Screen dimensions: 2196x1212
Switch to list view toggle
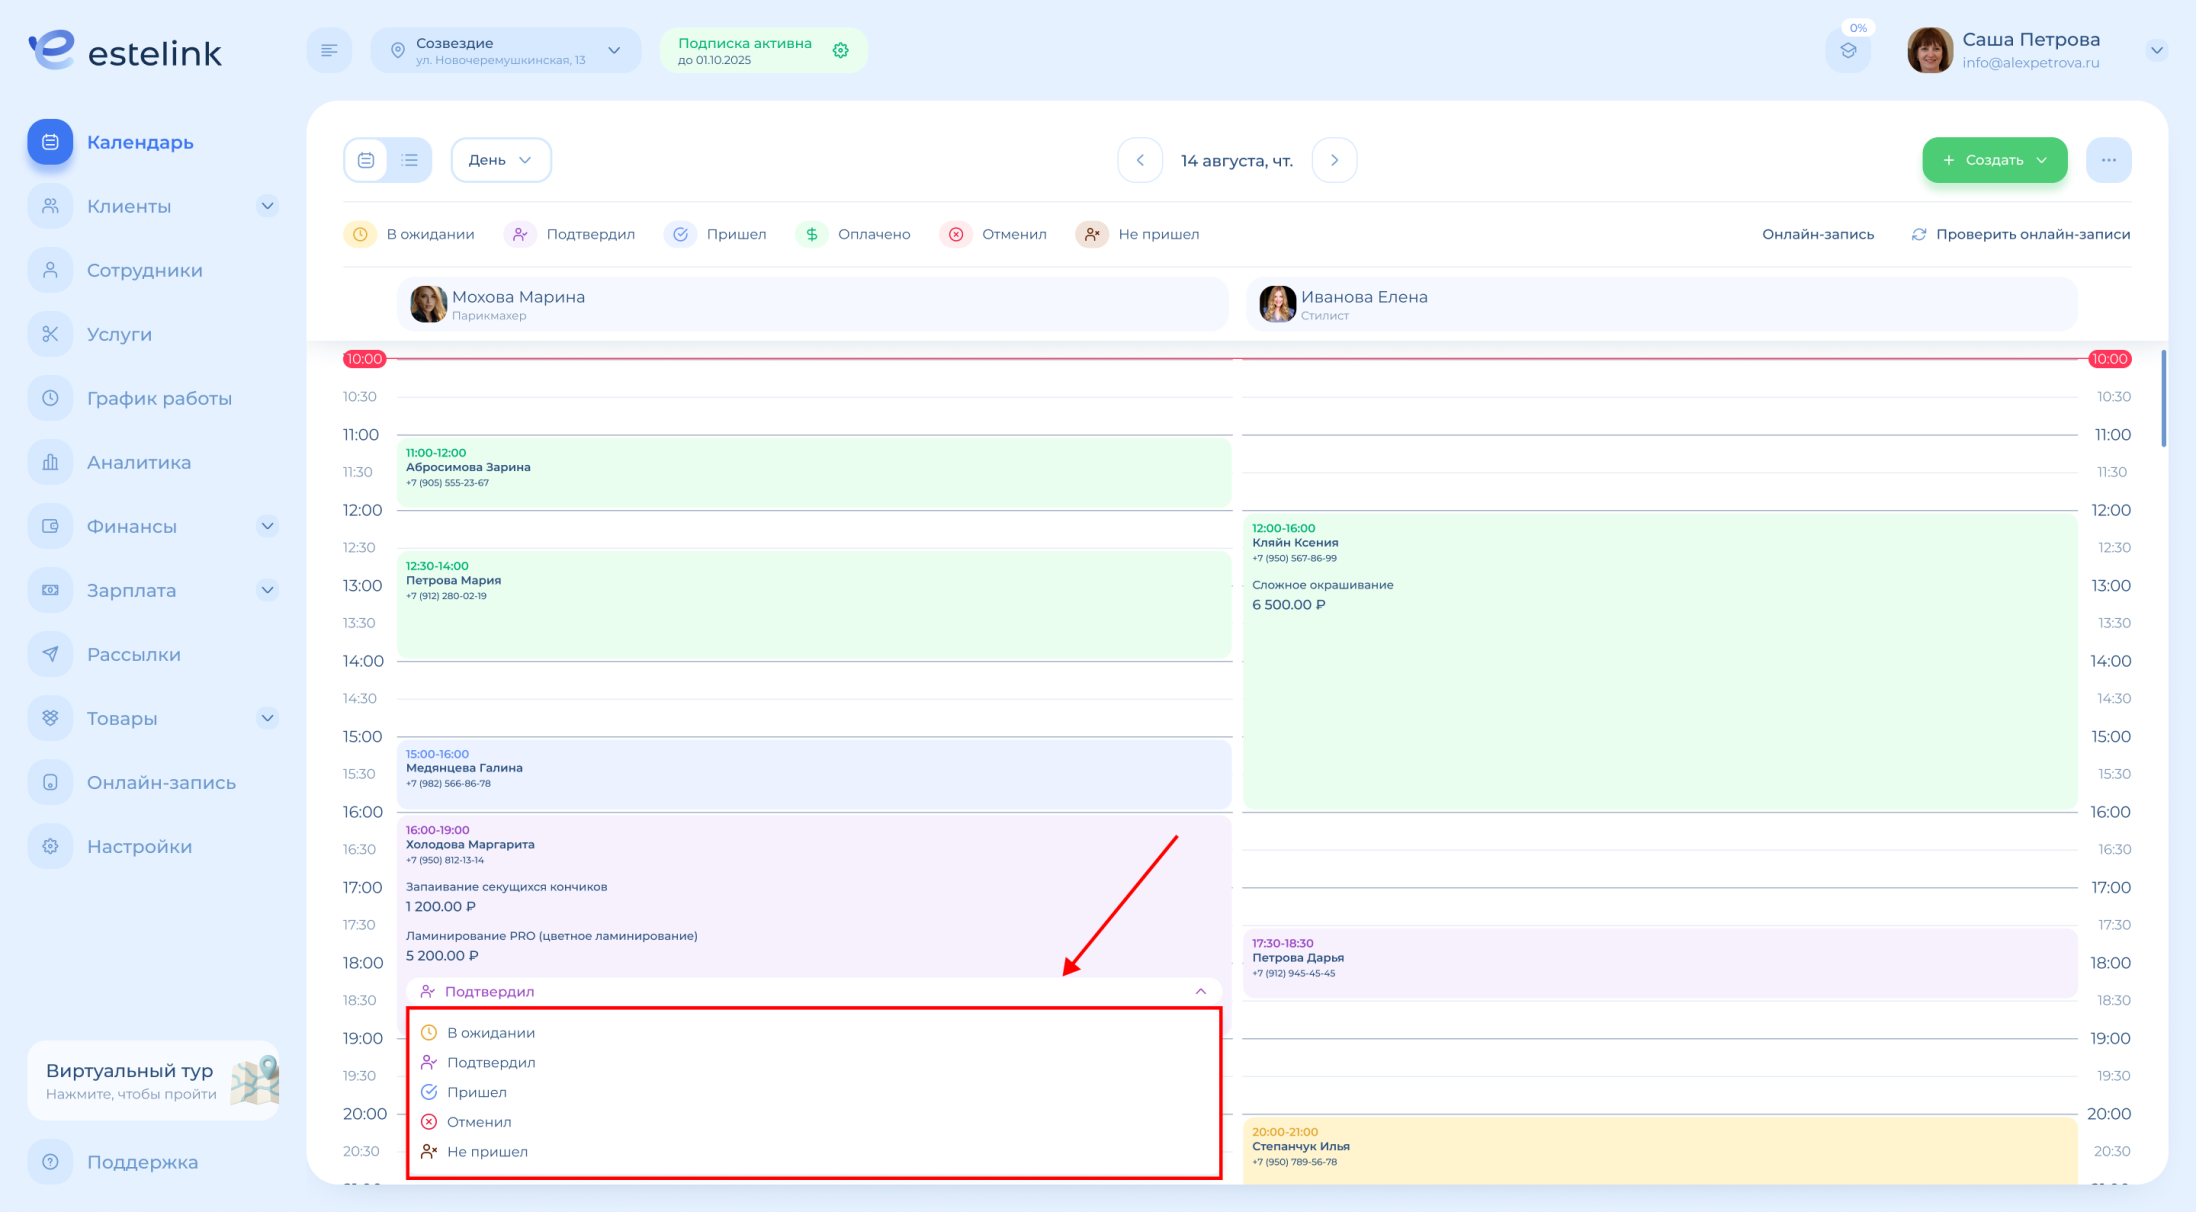pyautogui.click(x=410, y=160)
